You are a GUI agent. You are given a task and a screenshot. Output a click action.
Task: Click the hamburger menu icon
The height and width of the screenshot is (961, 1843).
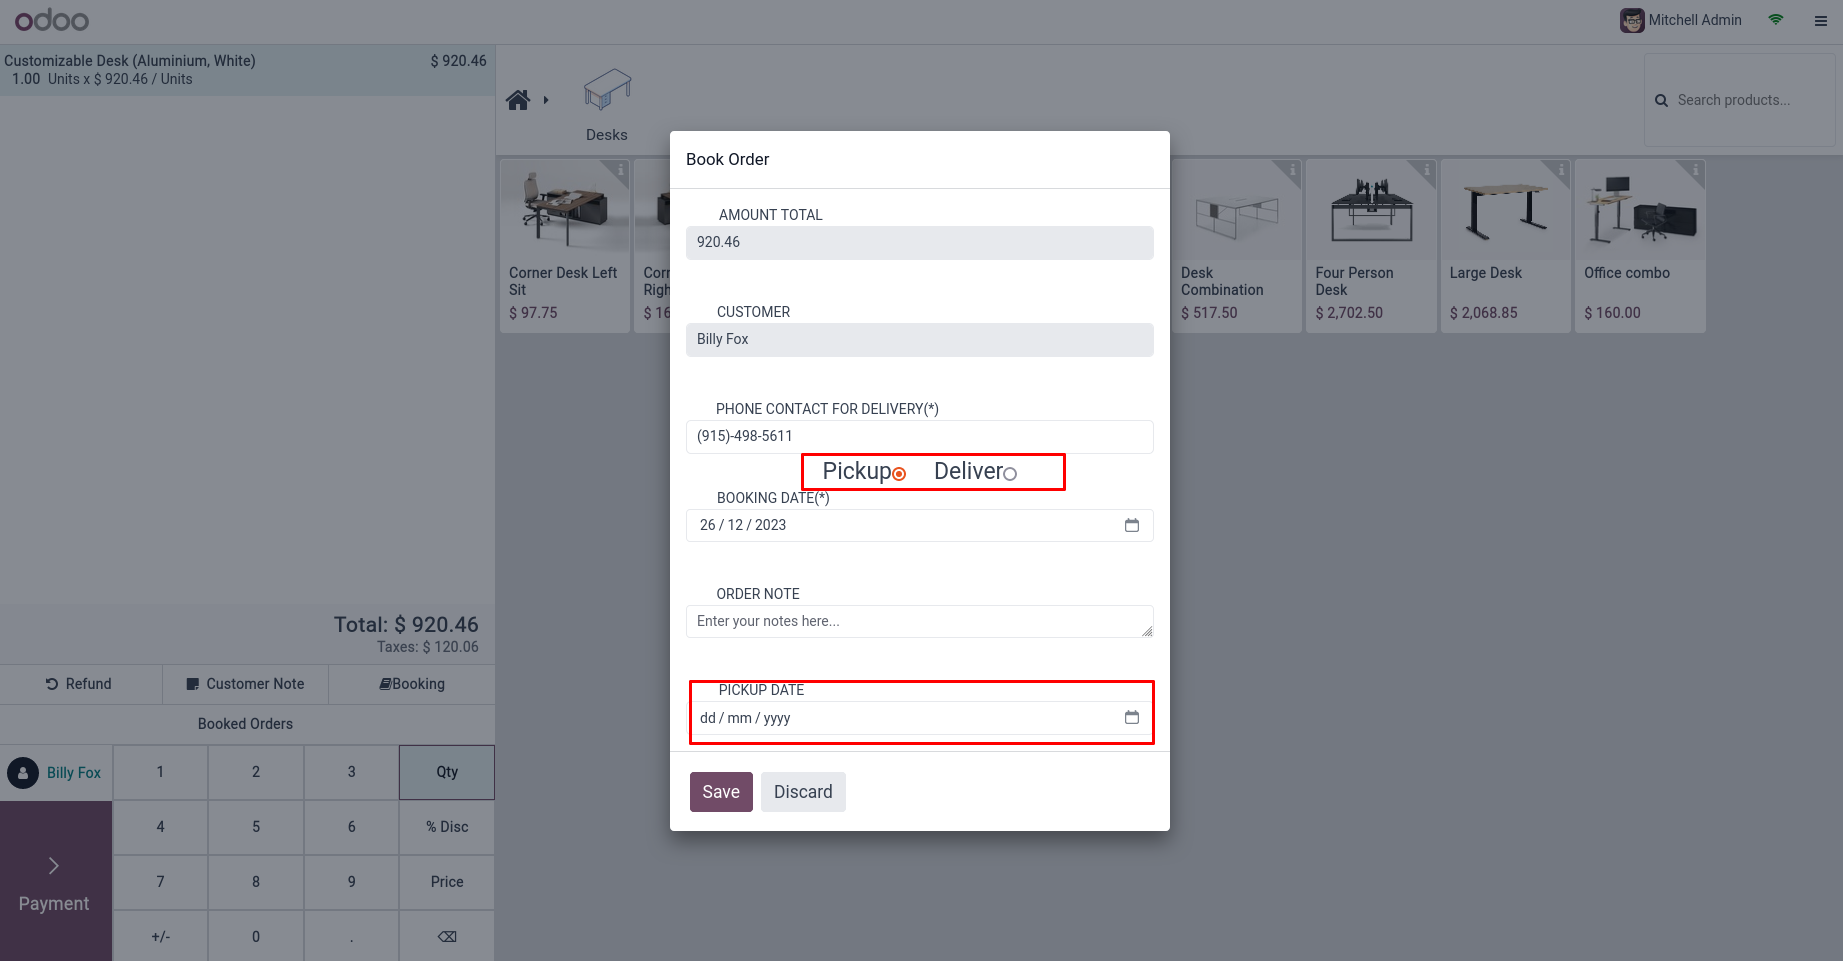(x=1821, y=21)
